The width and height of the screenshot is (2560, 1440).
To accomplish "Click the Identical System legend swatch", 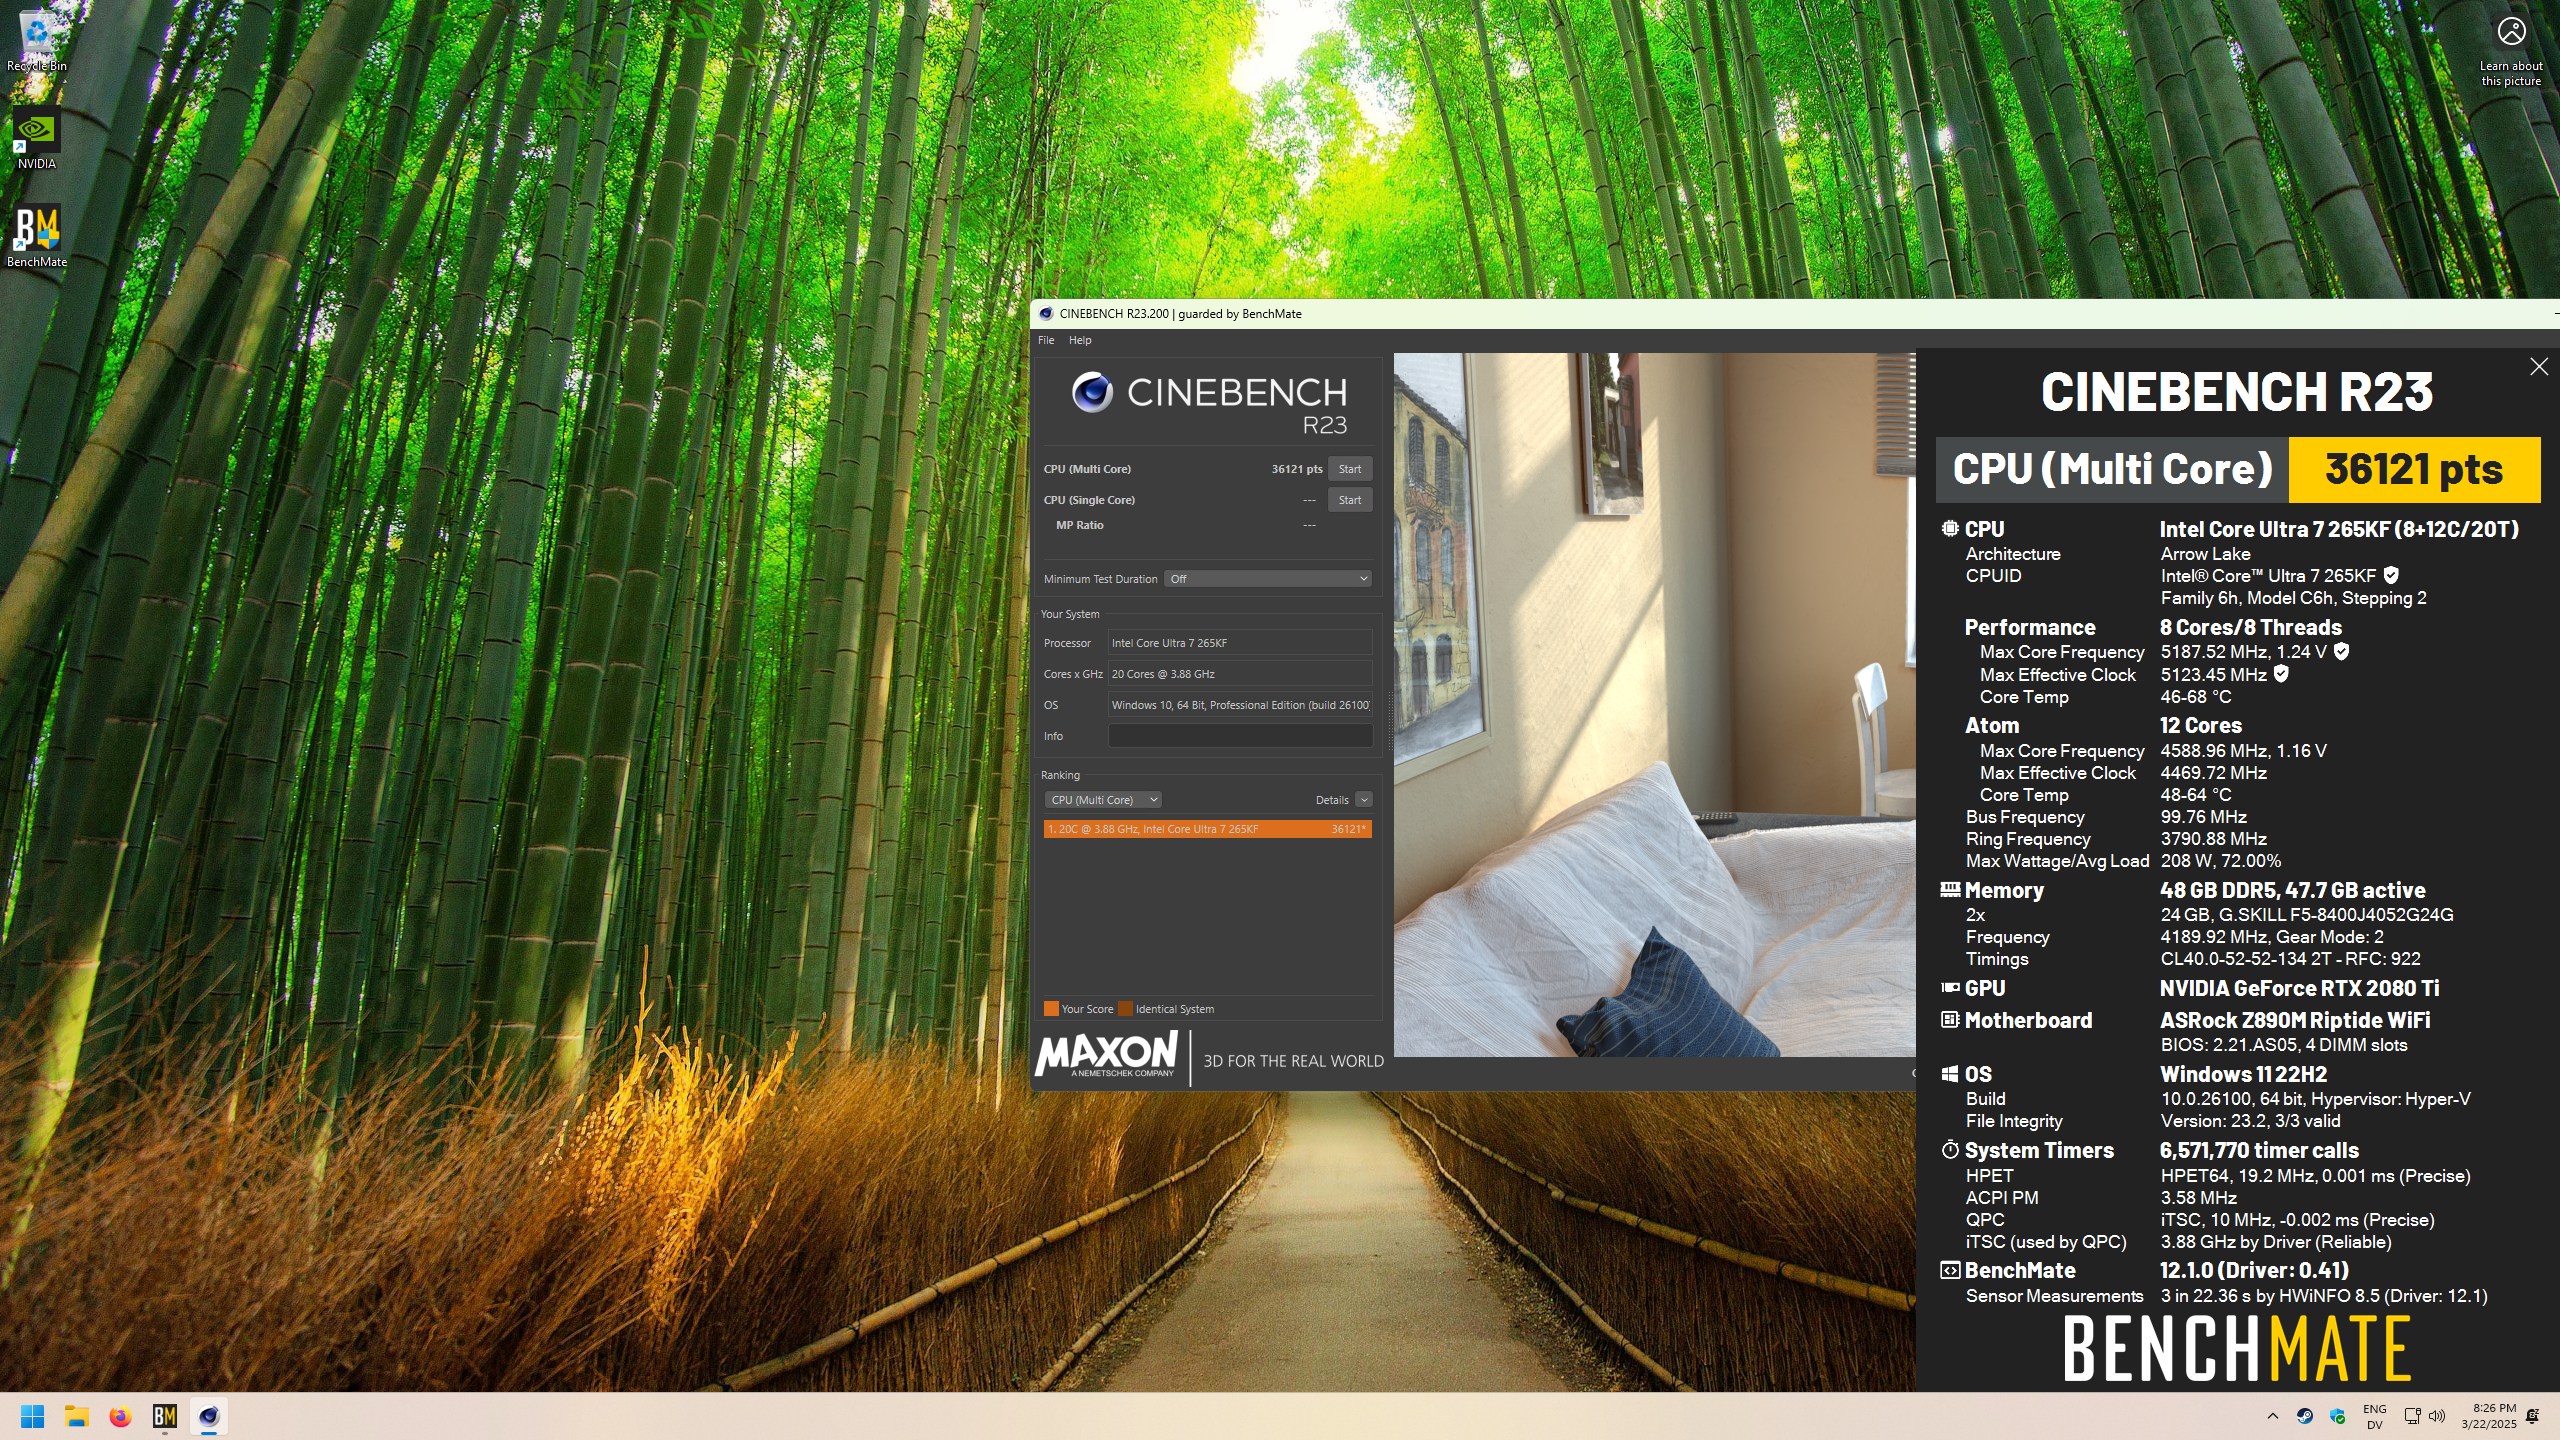I will [x=1125, y=1009].
